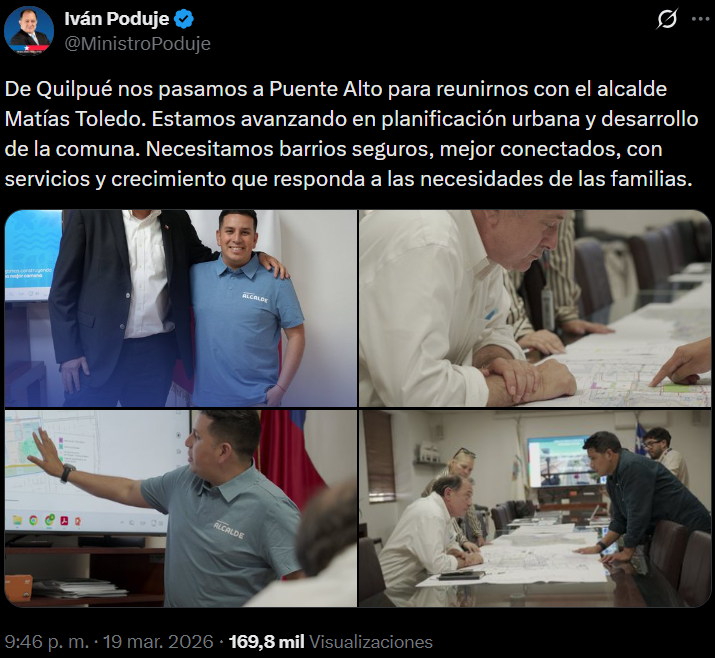Open the three-dot more options menu

point(700,19)
